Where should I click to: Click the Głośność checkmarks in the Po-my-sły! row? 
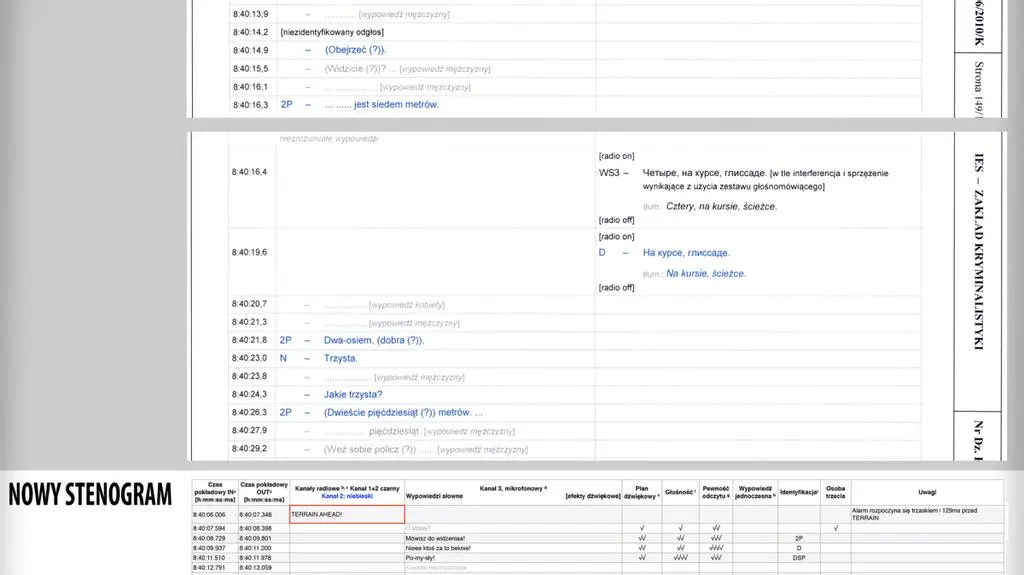click(680, 558)
